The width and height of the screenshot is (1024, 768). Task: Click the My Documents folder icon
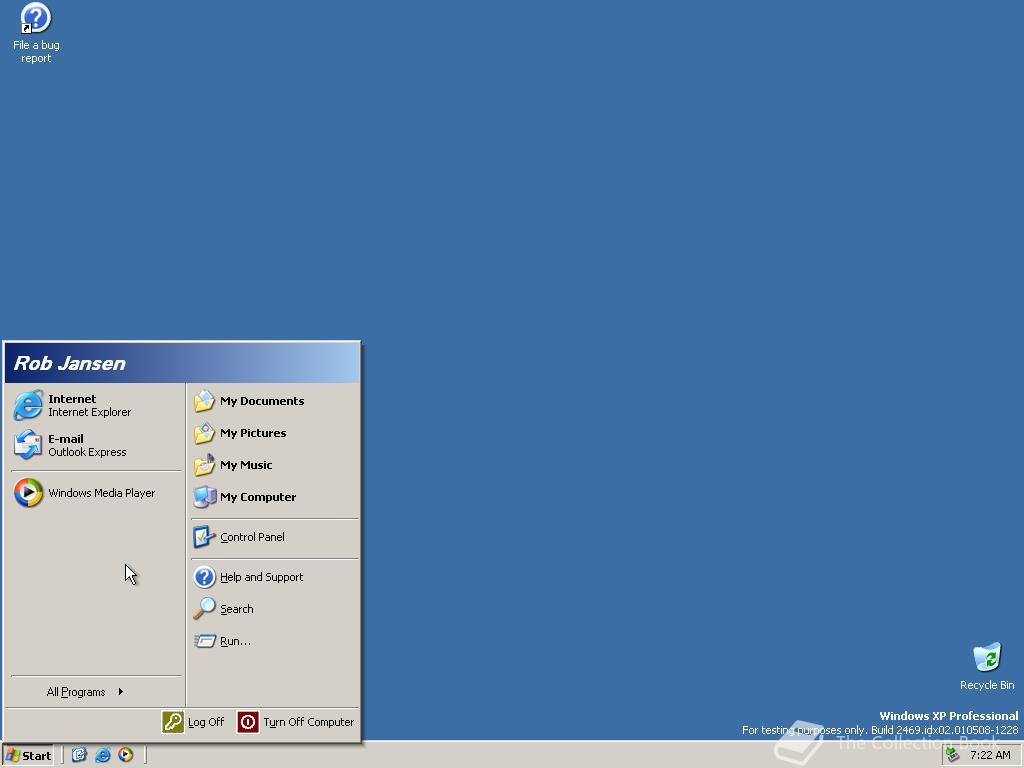coord(204,401)
